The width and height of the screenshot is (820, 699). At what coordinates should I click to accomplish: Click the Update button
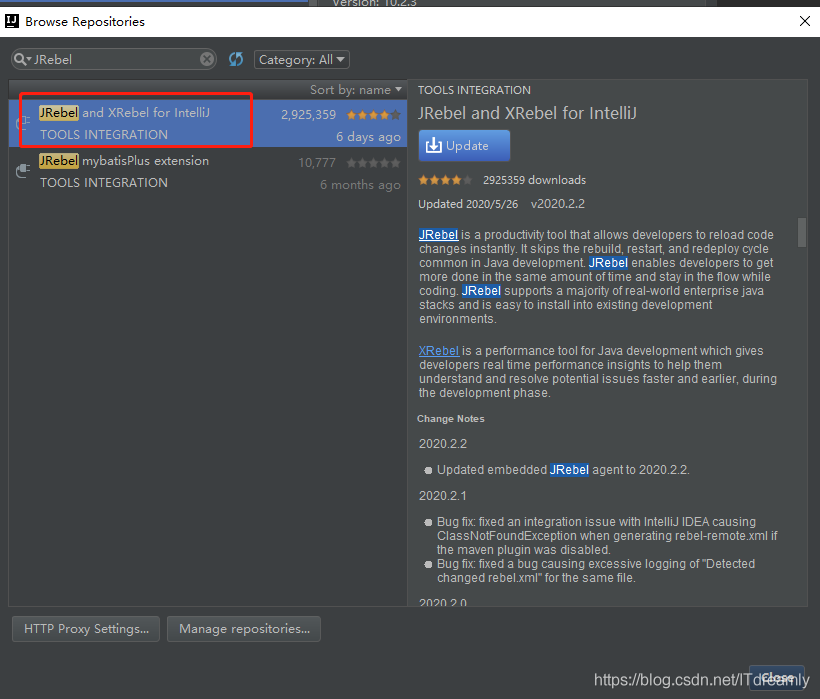point(464,145)
